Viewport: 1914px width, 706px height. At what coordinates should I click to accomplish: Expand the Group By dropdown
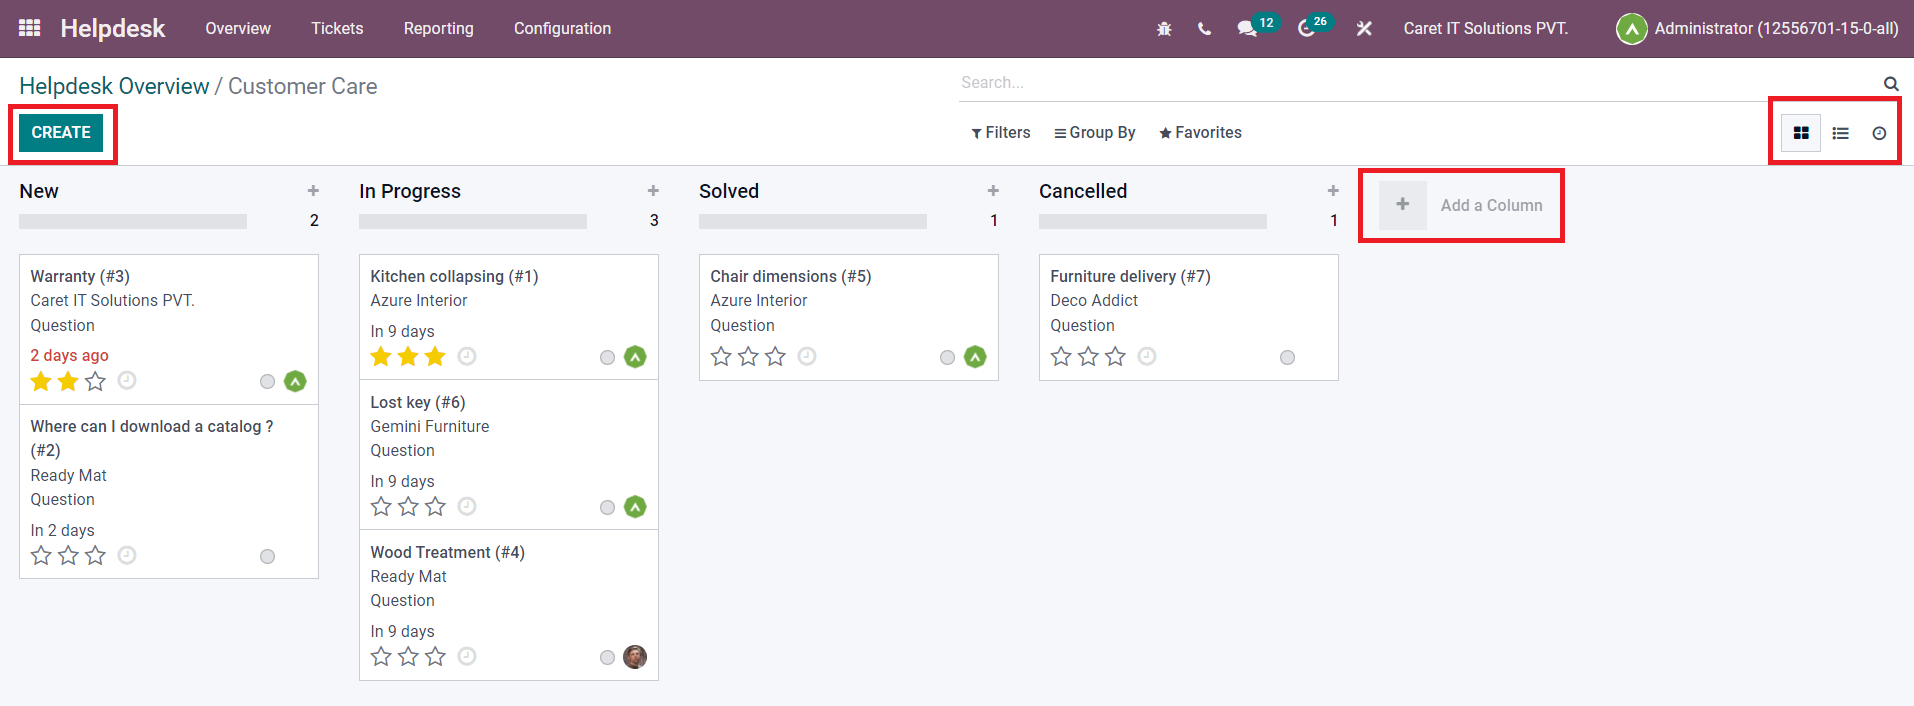(1095, 133)
